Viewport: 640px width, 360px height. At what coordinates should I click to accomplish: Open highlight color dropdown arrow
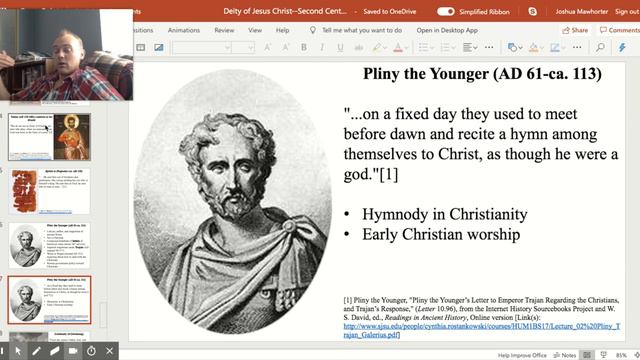pos(385,48)
